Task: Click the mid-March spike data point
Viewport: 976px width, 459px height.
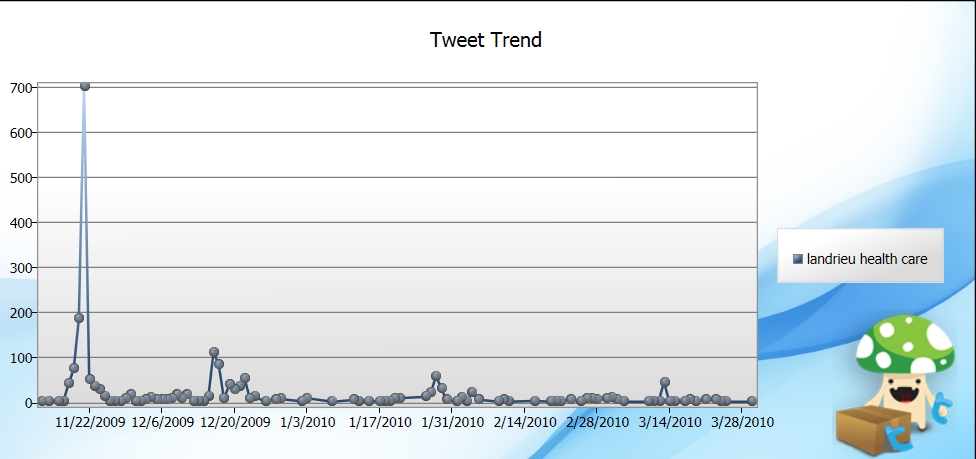Action: click(665, 382)
